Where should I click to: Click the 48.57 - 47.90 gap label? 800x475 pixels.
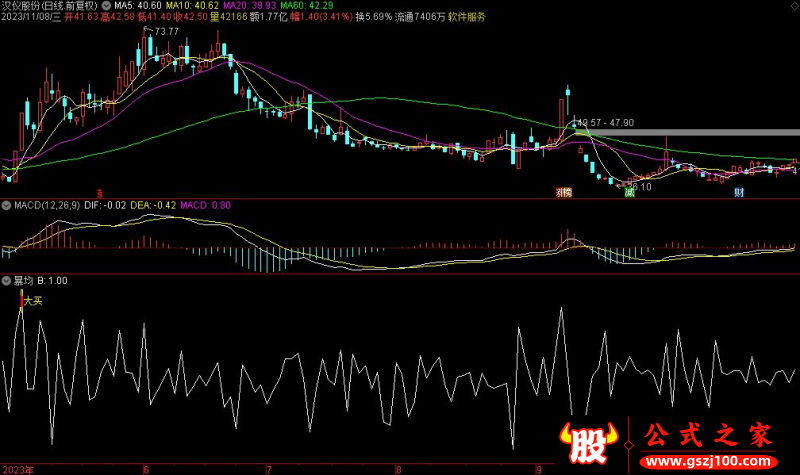click(x=606, y=123)
